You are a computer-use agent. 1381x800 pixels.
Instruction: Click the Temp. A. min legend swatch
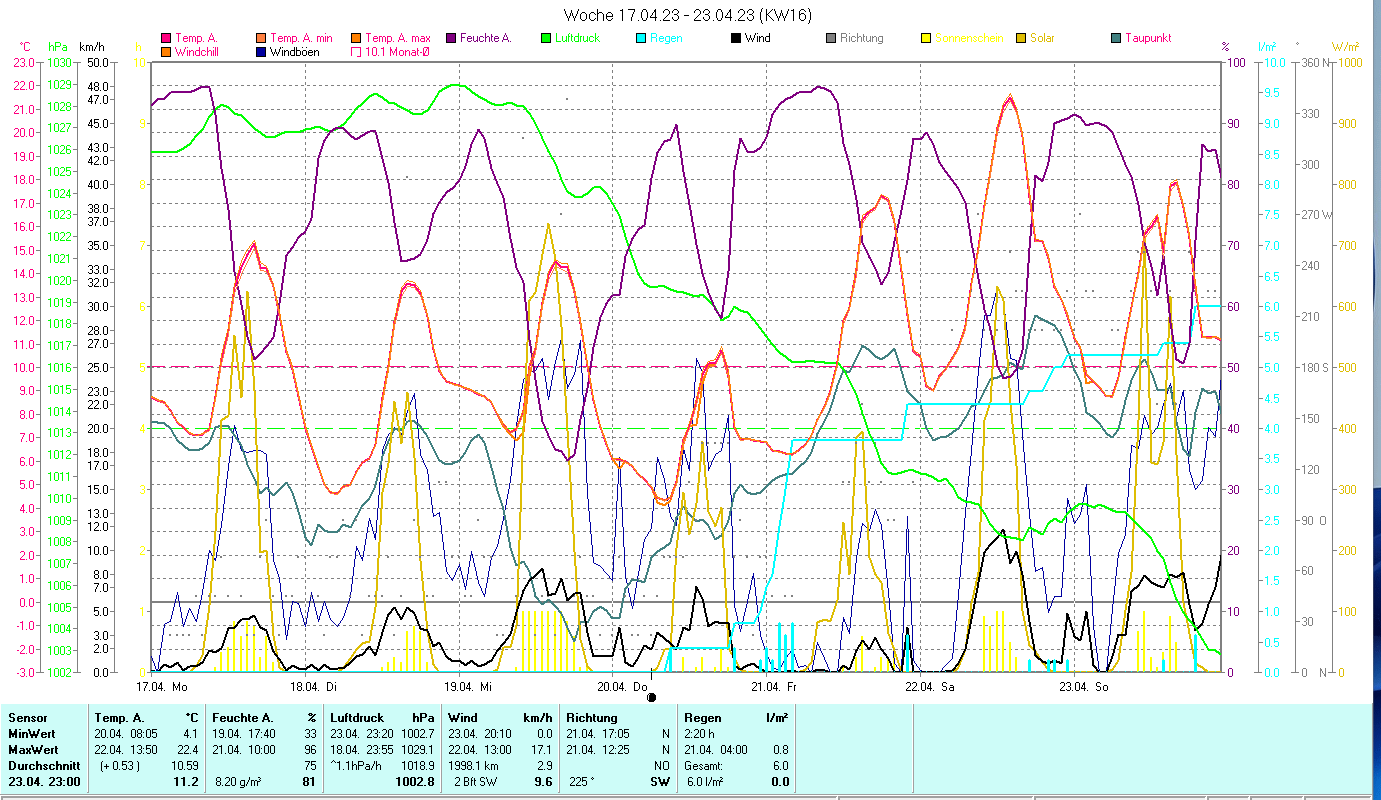(261, 38)
